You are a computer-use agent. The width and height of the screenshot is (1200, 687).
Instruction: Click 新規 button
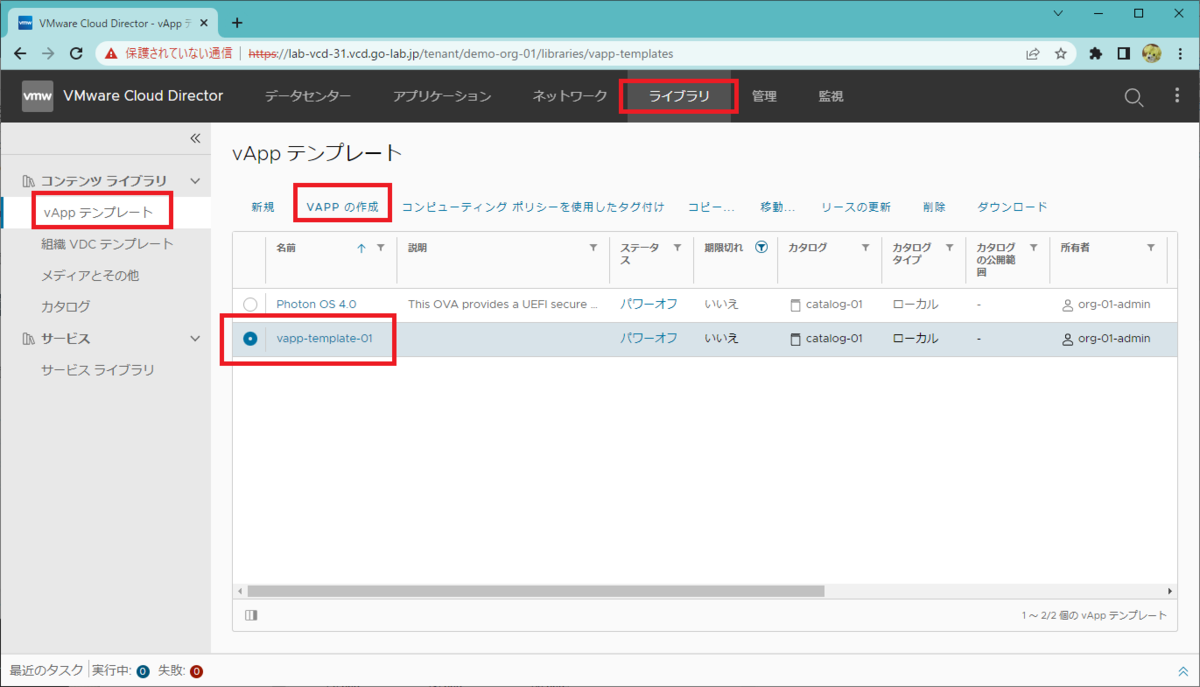coord(263,207)
